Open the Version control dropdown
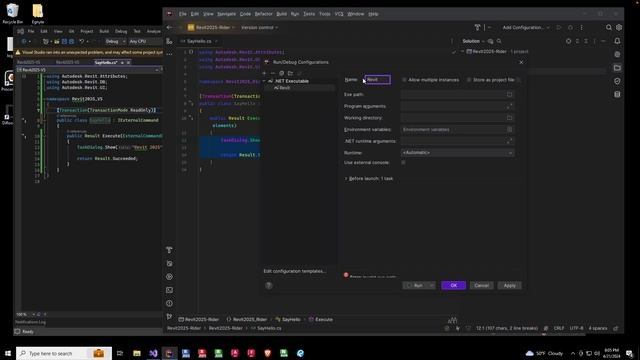The height and width of the screenshot is (360, 640). [260, 27]
